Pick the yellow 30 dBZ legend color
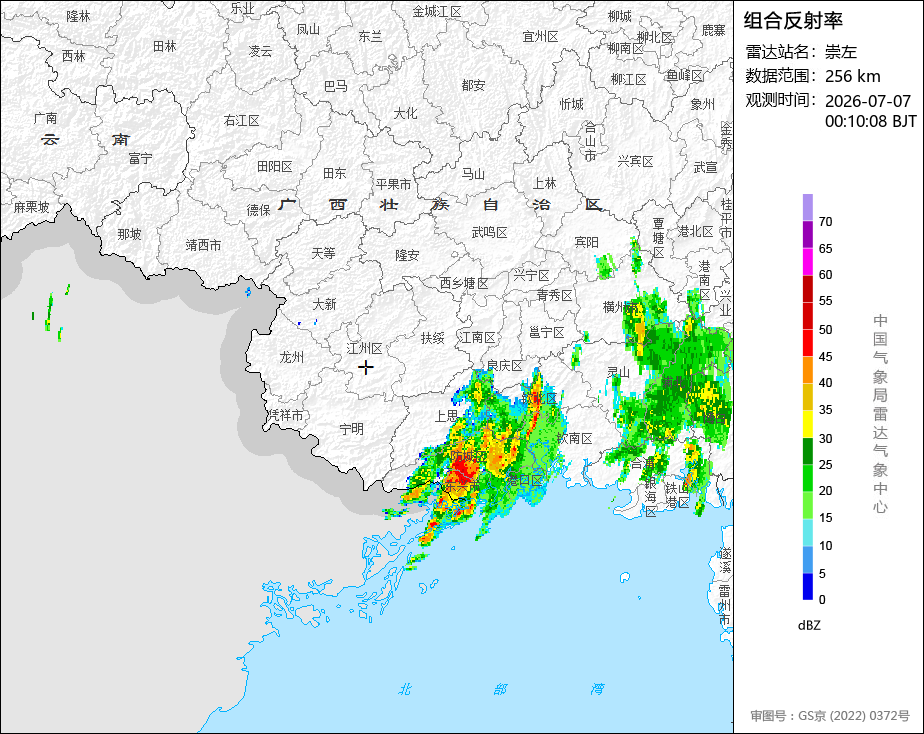Viewport: 924px width, 734px height. [x=807, y=424]
